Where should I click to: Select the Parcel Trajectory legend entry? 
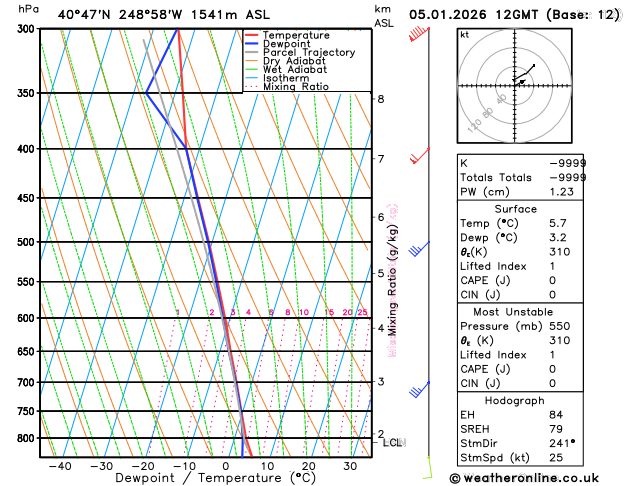(x=308, y=53)
